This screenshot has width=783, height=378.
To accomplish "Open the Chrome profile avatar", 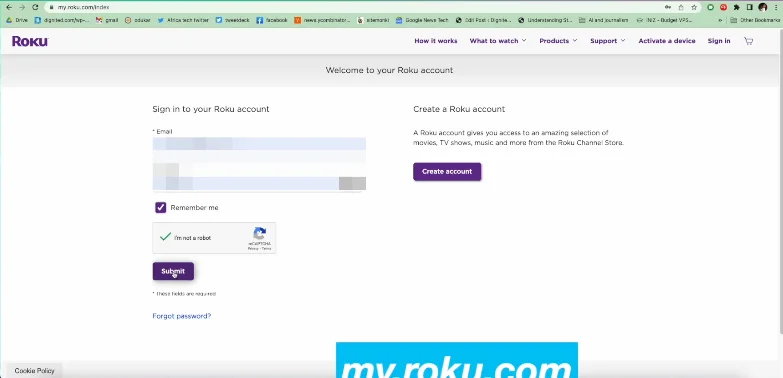I will [x=763, y=7].
